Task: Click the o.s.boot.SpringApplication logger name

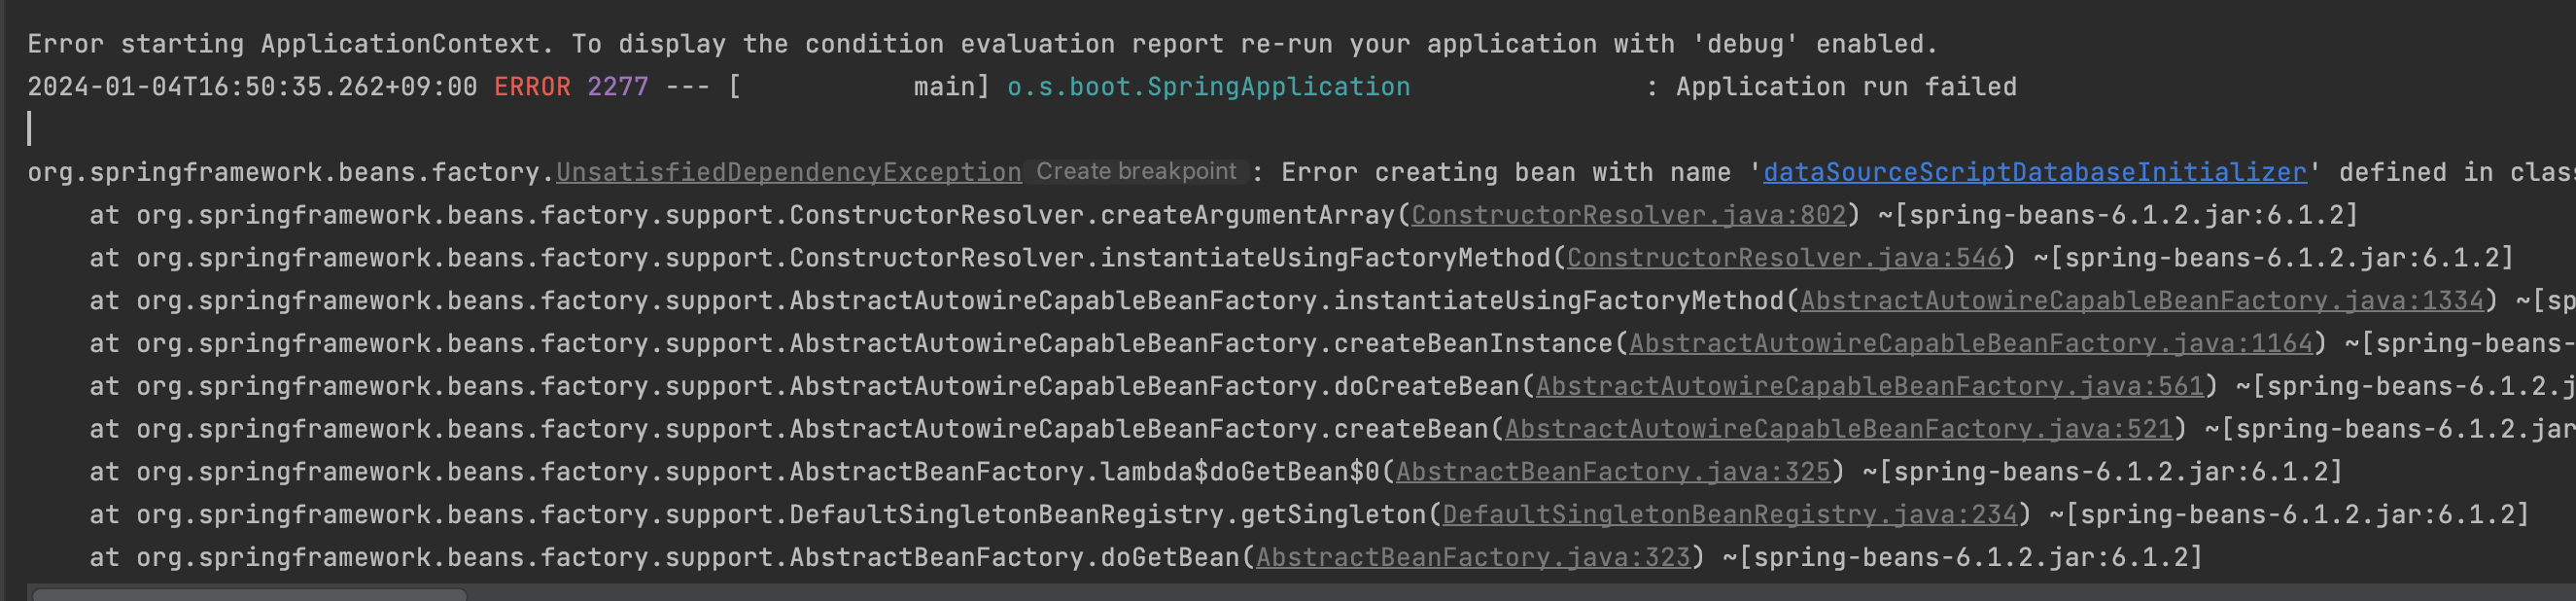Action: pyautogui.click(x=1208, y=87)
